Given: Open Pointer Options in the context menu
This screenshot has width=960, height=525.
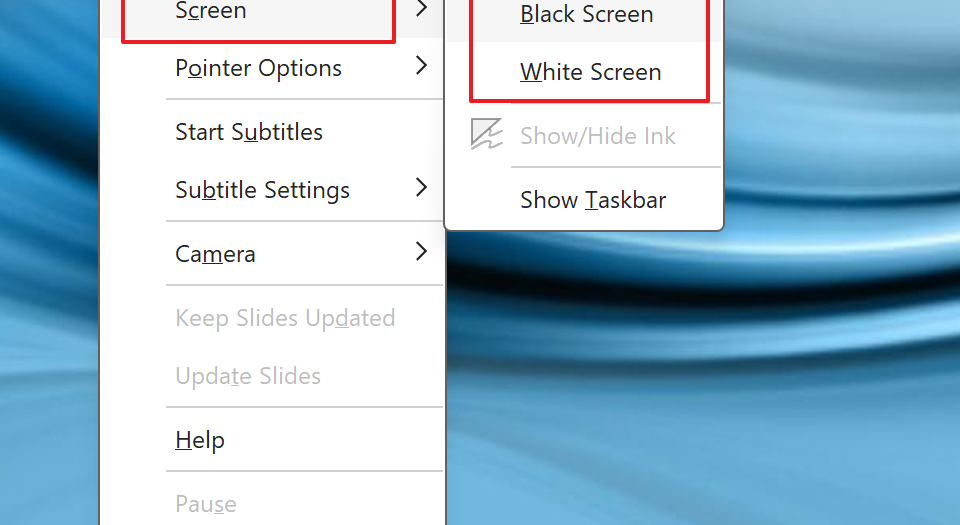Looking at the screenshot, I should [x=258, y=68].
